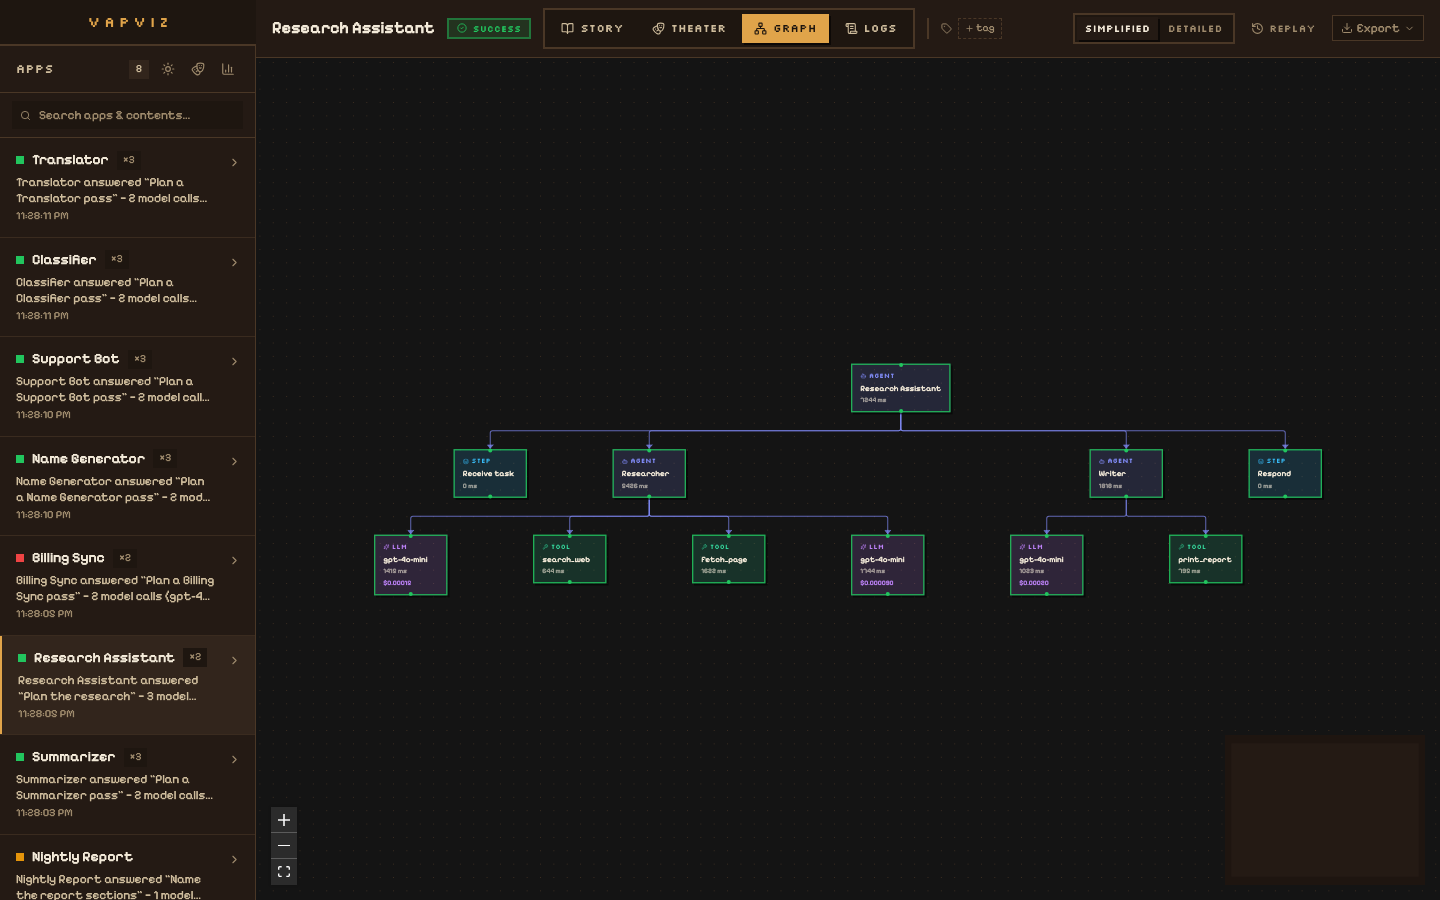The width and height of the screenshot is (1440, 900).
Task: Fit the graph to view
Action: (284, 872)
